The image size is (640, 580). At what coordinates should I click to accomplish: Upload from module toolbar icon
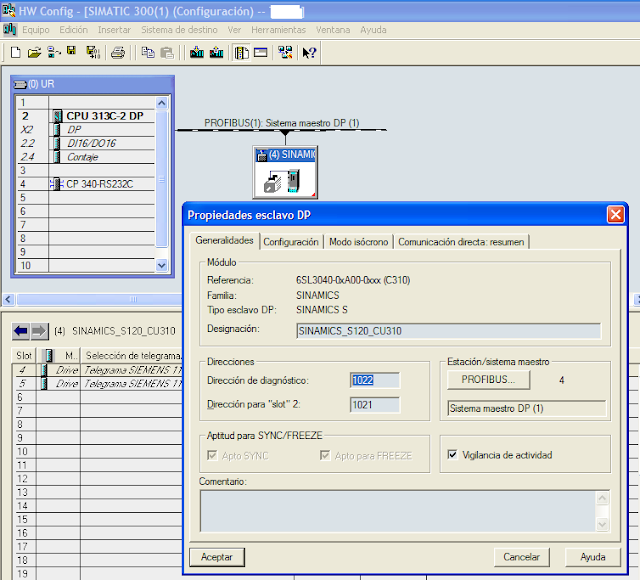click(216, 53)
